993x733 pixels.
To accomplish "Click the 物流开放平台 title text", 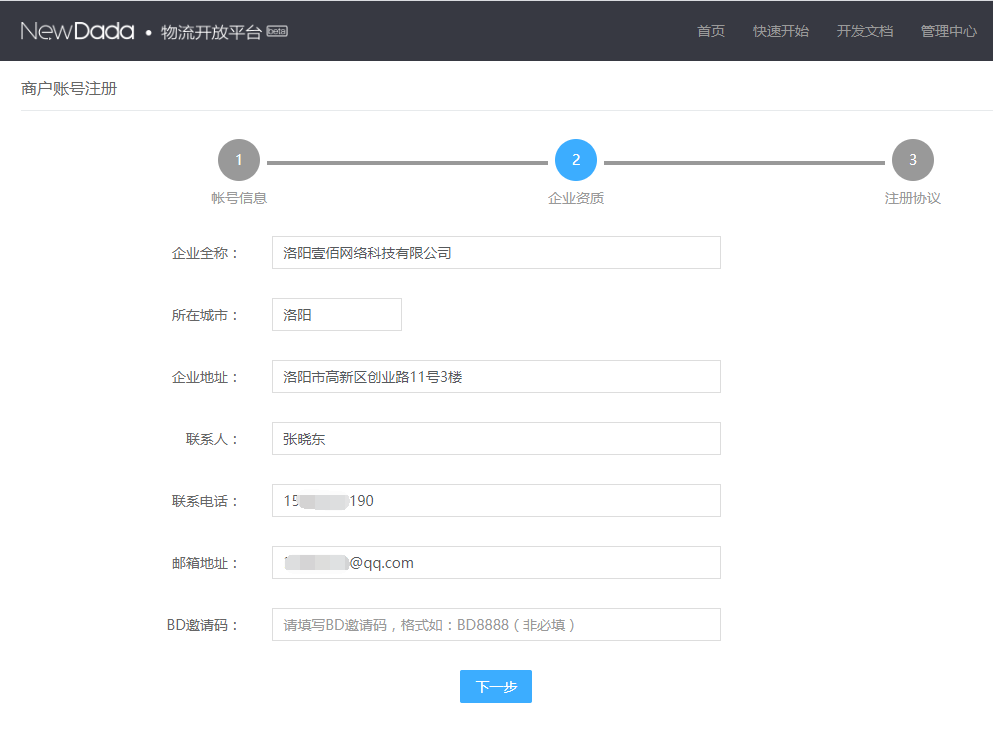I will [x=211, y=32].
